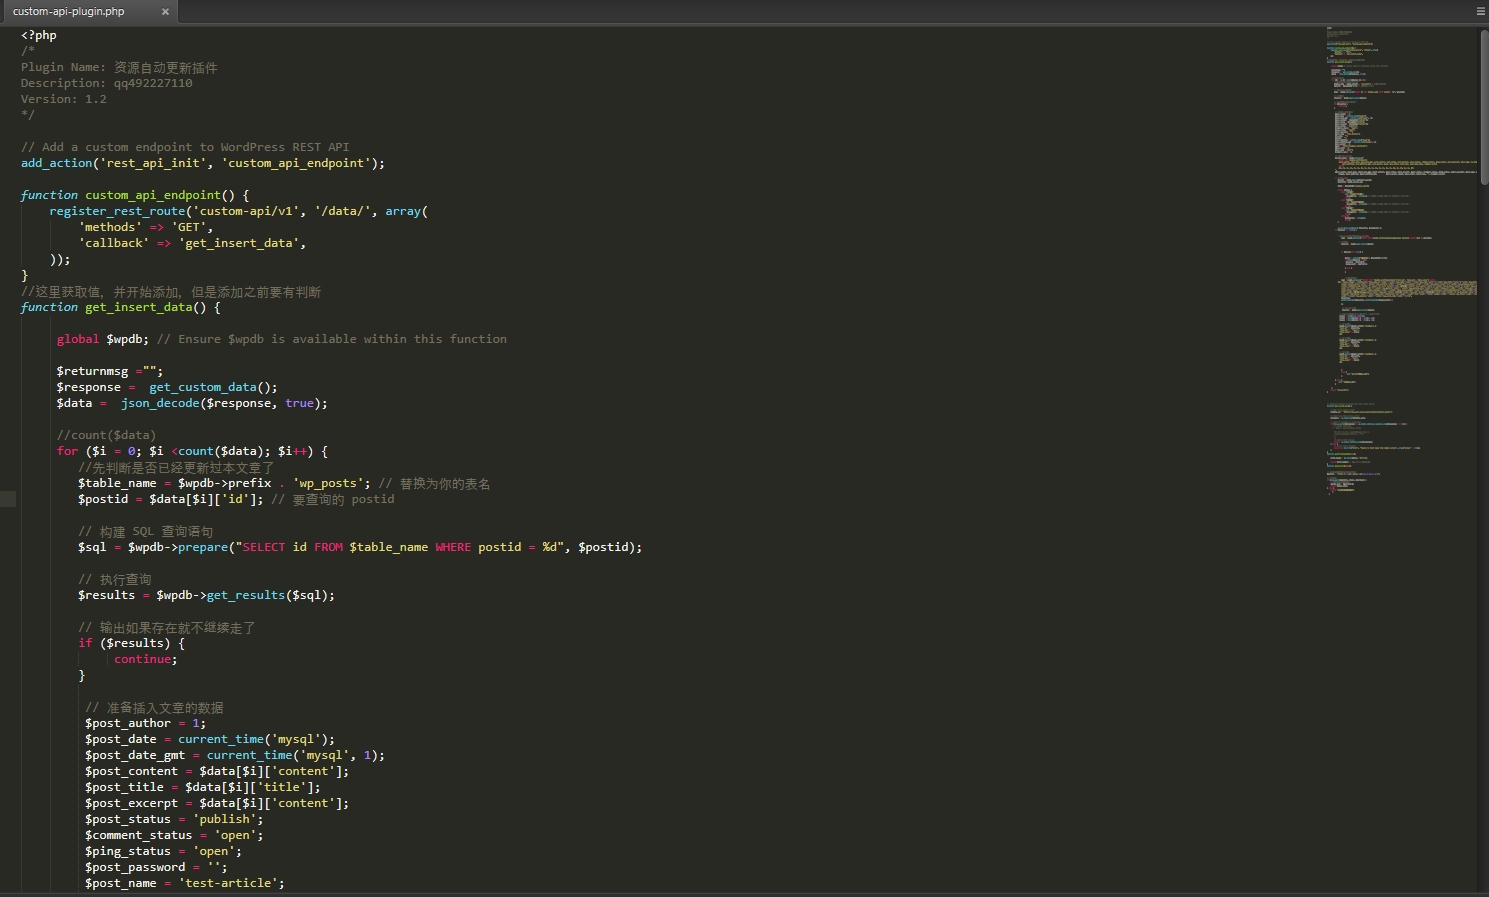
Task: Click the '$post_status = 'publish'' line
Action: coord(174,819)
